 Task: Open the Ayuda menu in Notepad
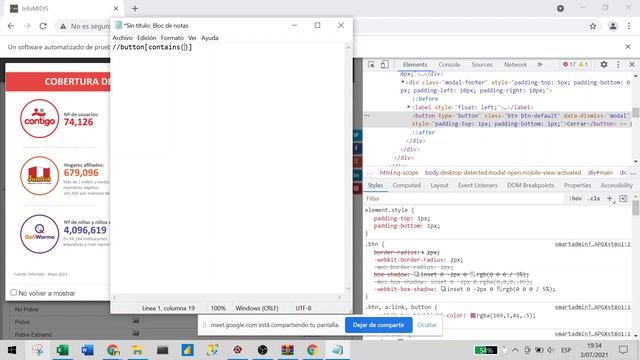coord(210,38)
